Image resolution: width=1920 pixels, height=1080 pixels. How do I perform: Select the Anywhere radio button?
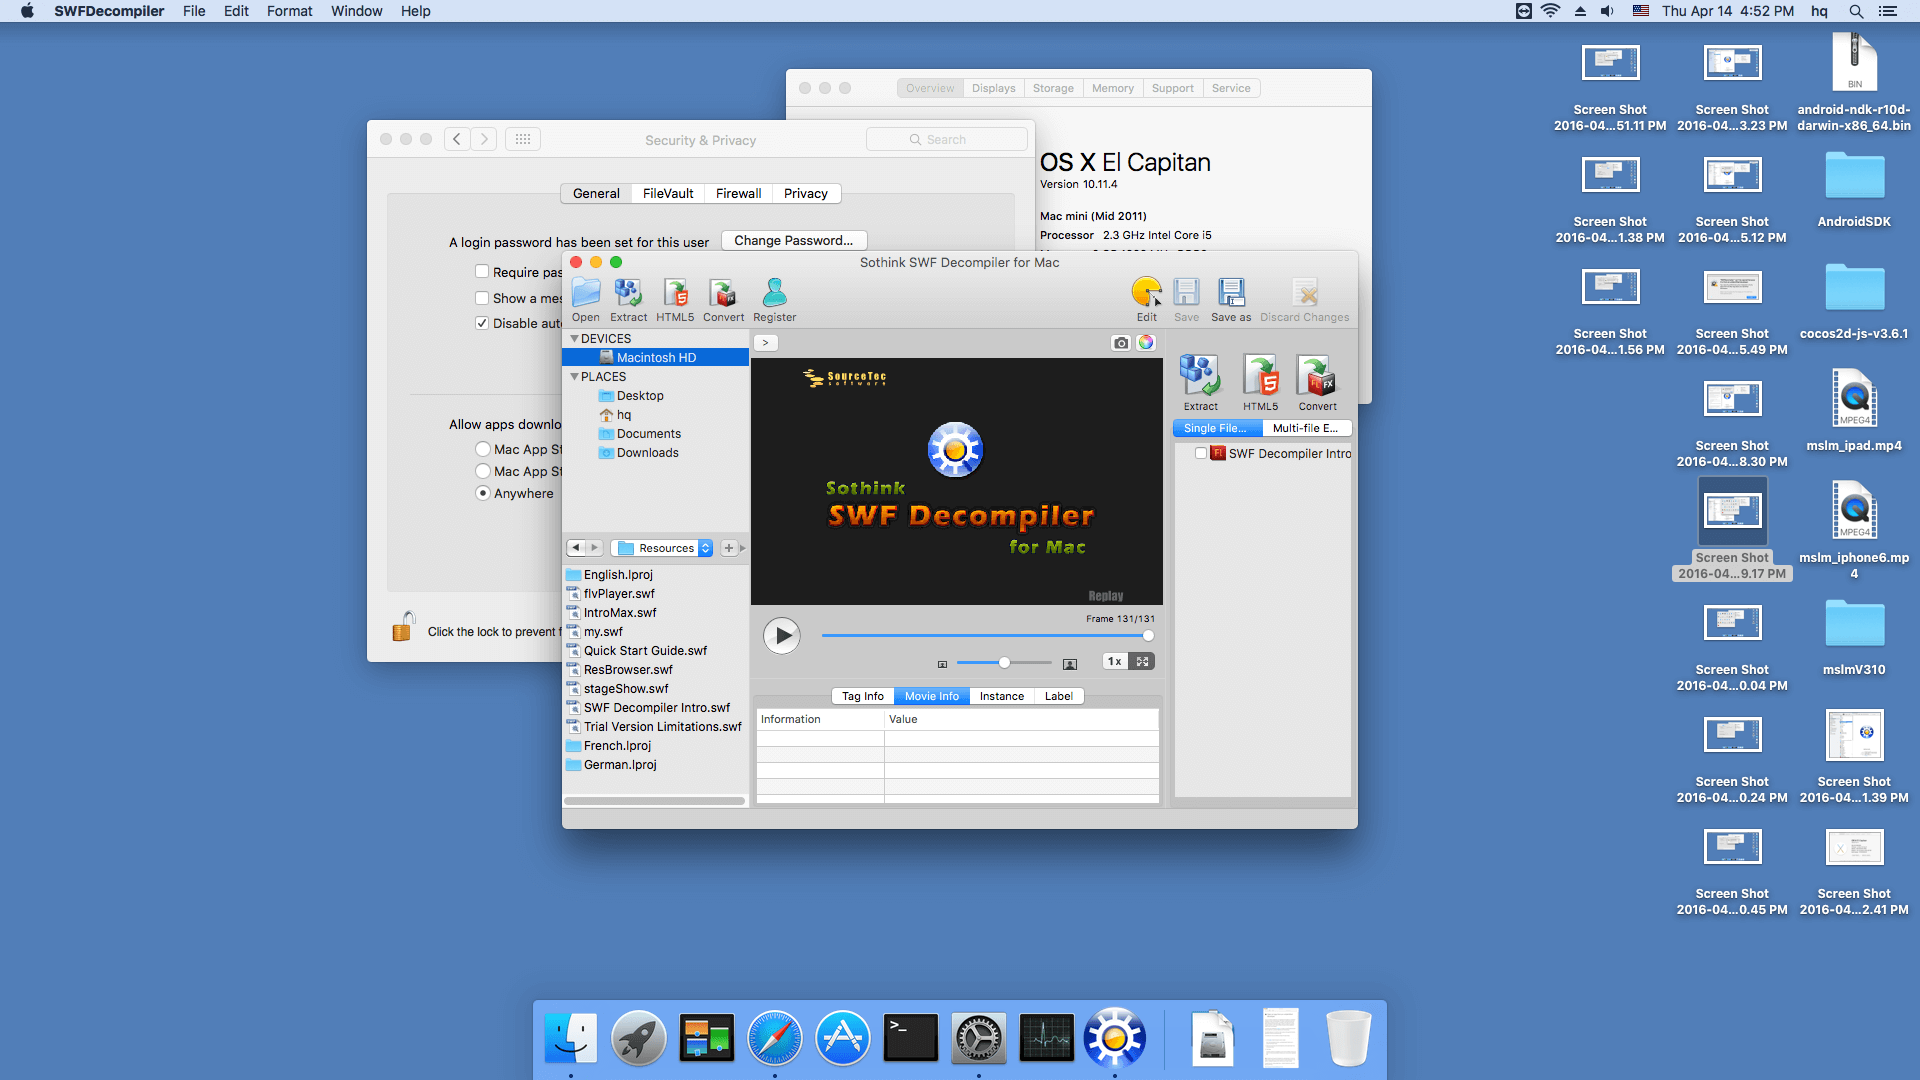[x=483, y=493]
